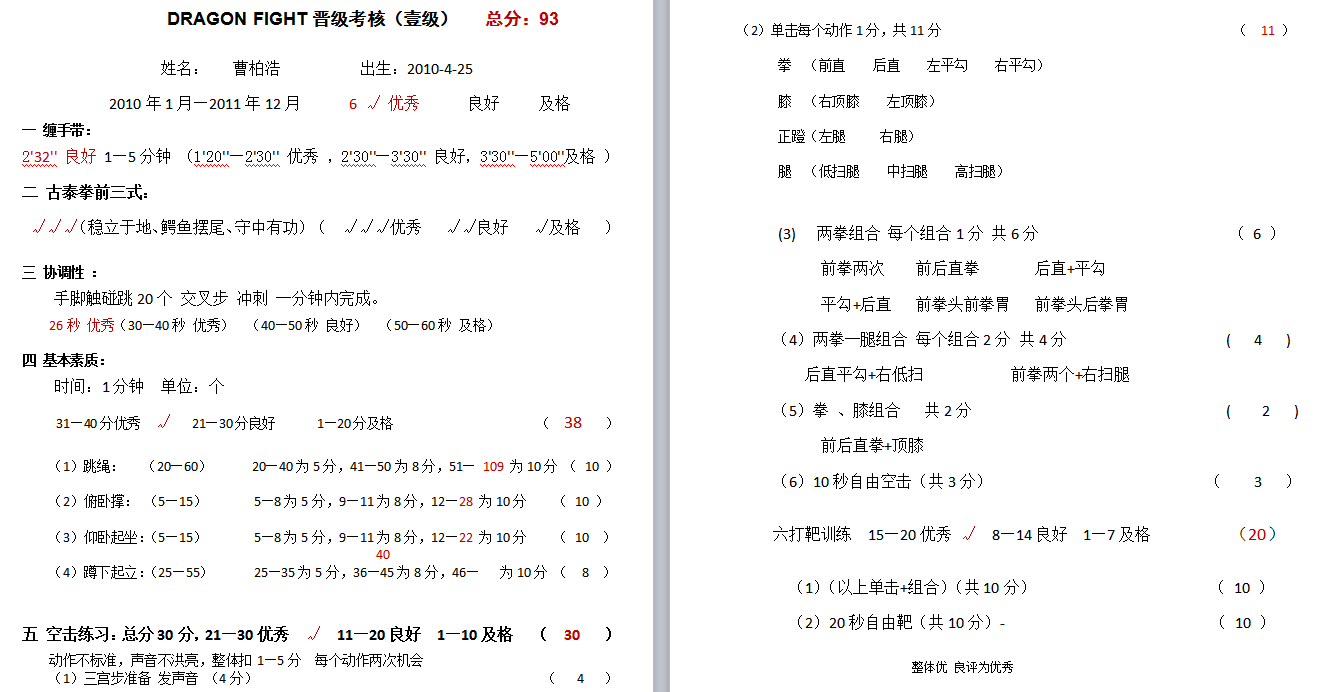Click the range '31一40分优秀'
1319x692 pixels.
click(x=98, y=423)
